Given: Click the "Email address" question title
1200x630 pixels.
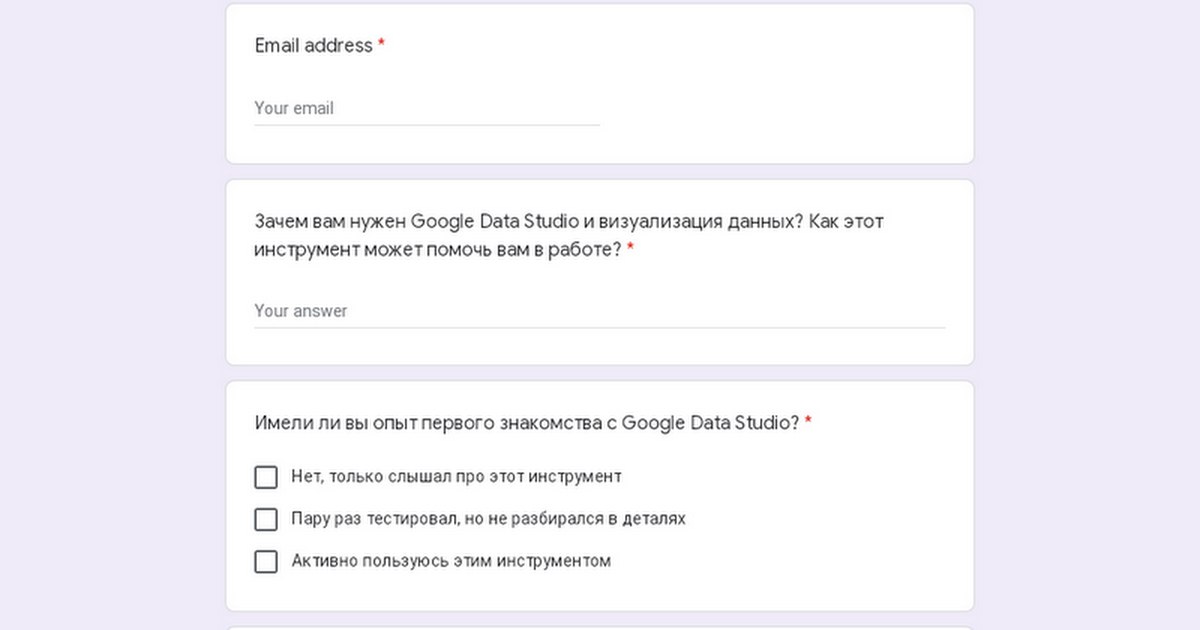Looking at the screenshot, I should (313, 46).
